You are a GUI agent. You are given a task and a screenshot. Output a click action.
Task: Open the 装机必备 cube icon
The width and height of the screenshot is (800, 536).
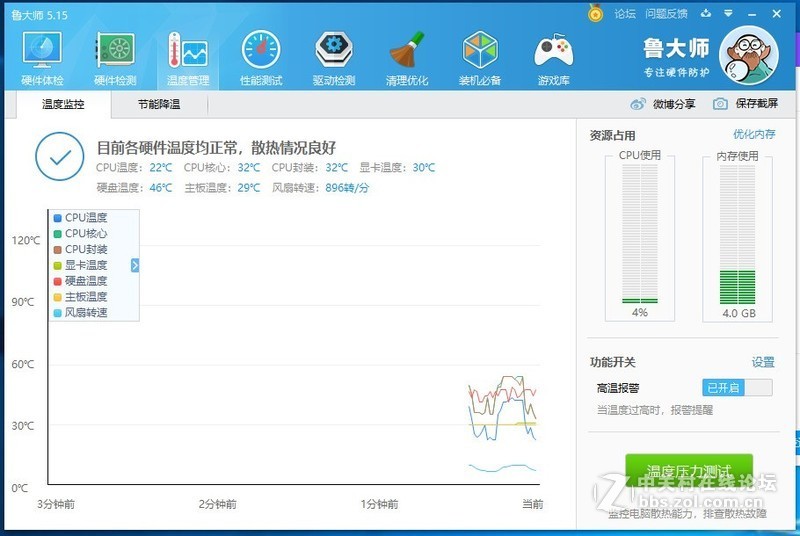480,50
